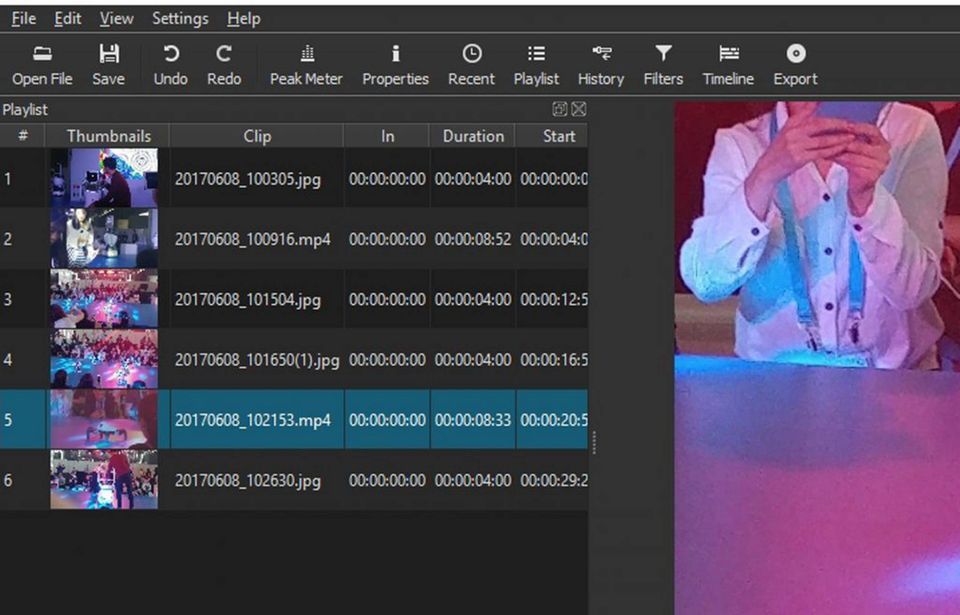Select clip 20170608_100916.mp4 in playlist

[x=252, y=239]
